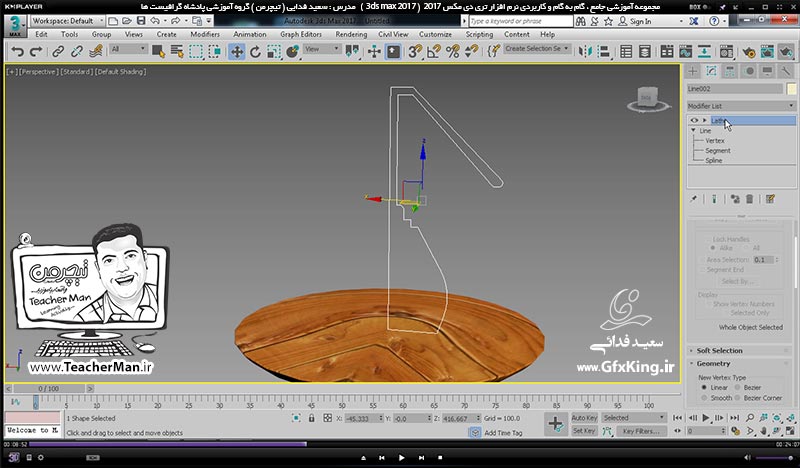Select the Smooth vertex type radio

point(704,398)
